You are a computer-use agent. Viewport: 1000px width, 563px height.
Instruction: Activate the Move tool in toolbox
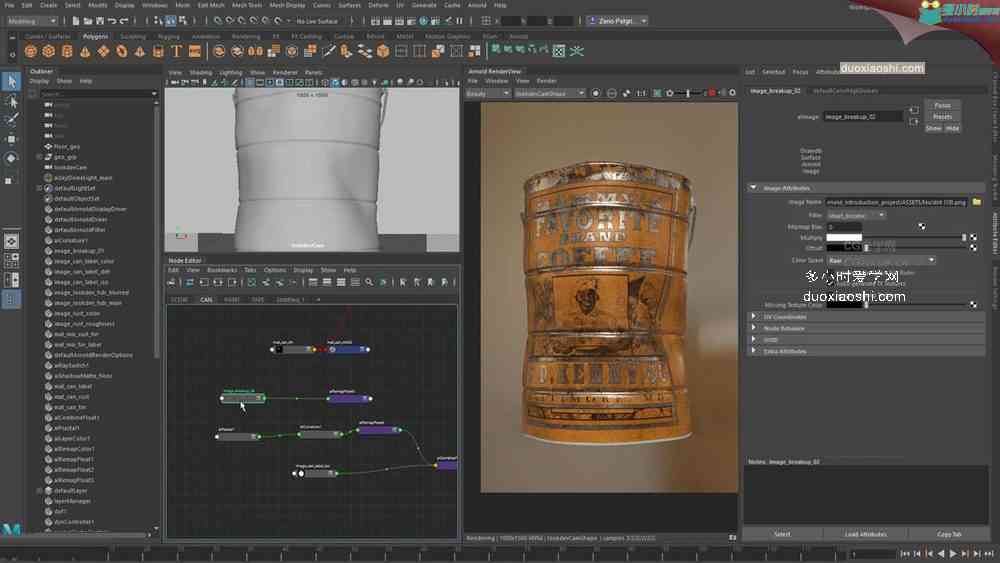click(x=11, y=139)
